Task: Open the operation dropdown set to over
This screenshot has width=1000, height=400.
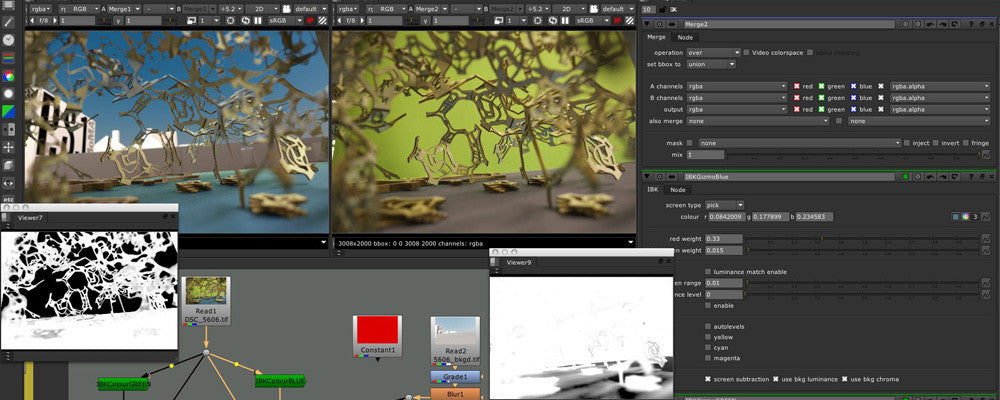Action: tap(713, 52)
